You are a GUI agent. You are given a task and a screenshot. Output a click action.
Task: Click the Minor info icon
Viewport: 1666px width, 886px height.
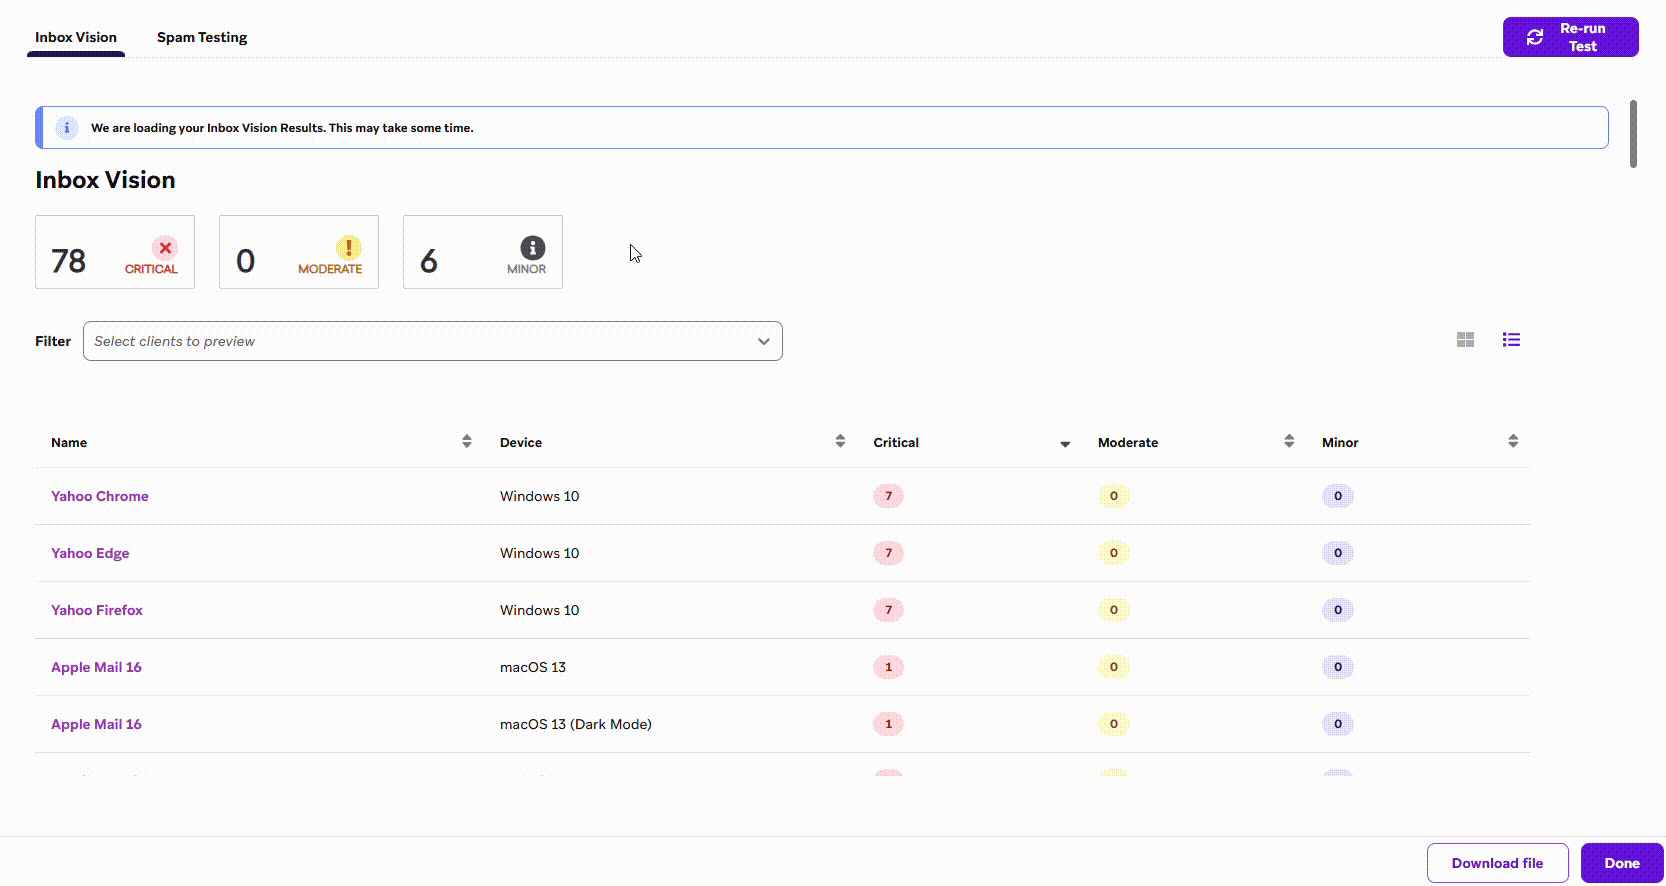(532, 248)
